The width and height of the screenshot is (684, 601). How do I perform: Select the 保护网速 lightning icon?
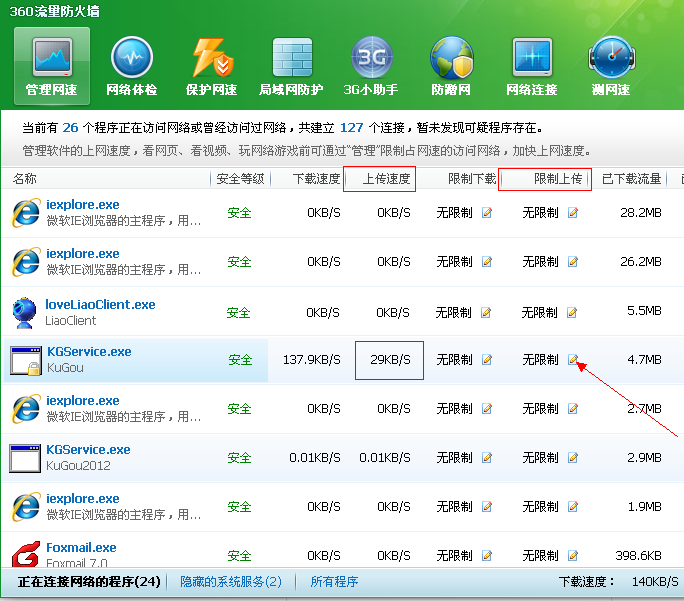(211, 58)
